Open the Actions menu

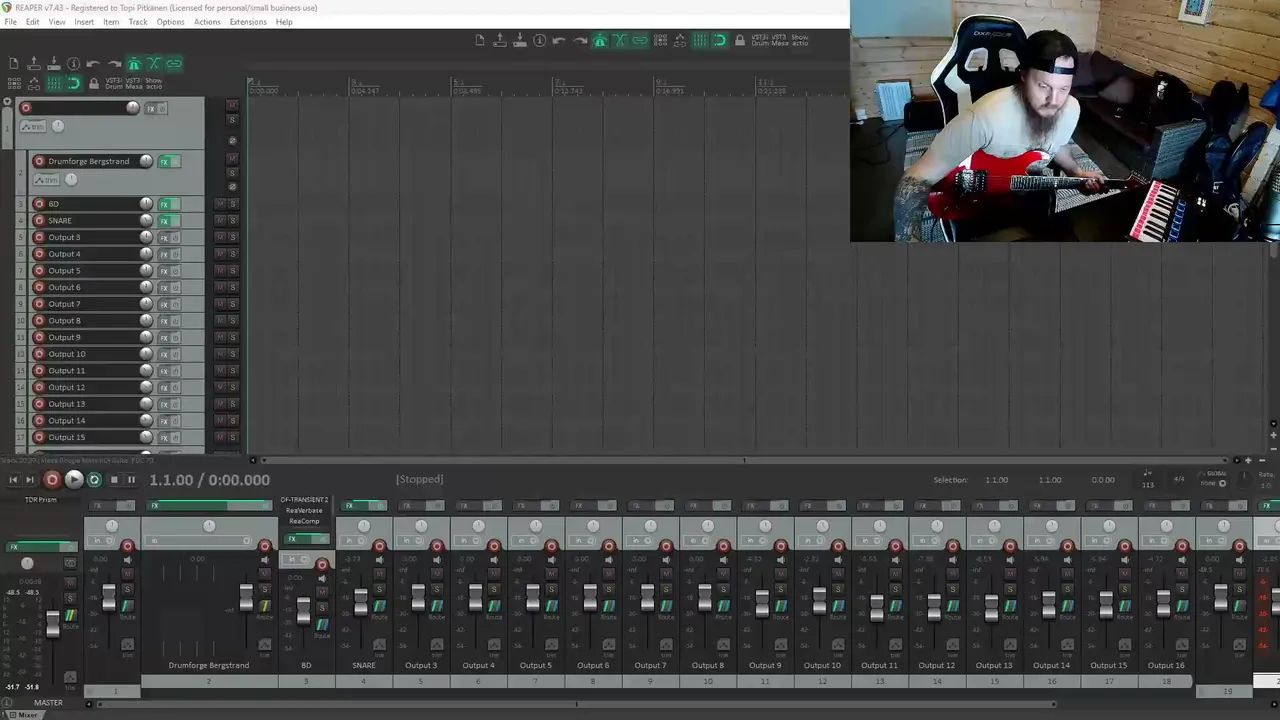(207, 22)
